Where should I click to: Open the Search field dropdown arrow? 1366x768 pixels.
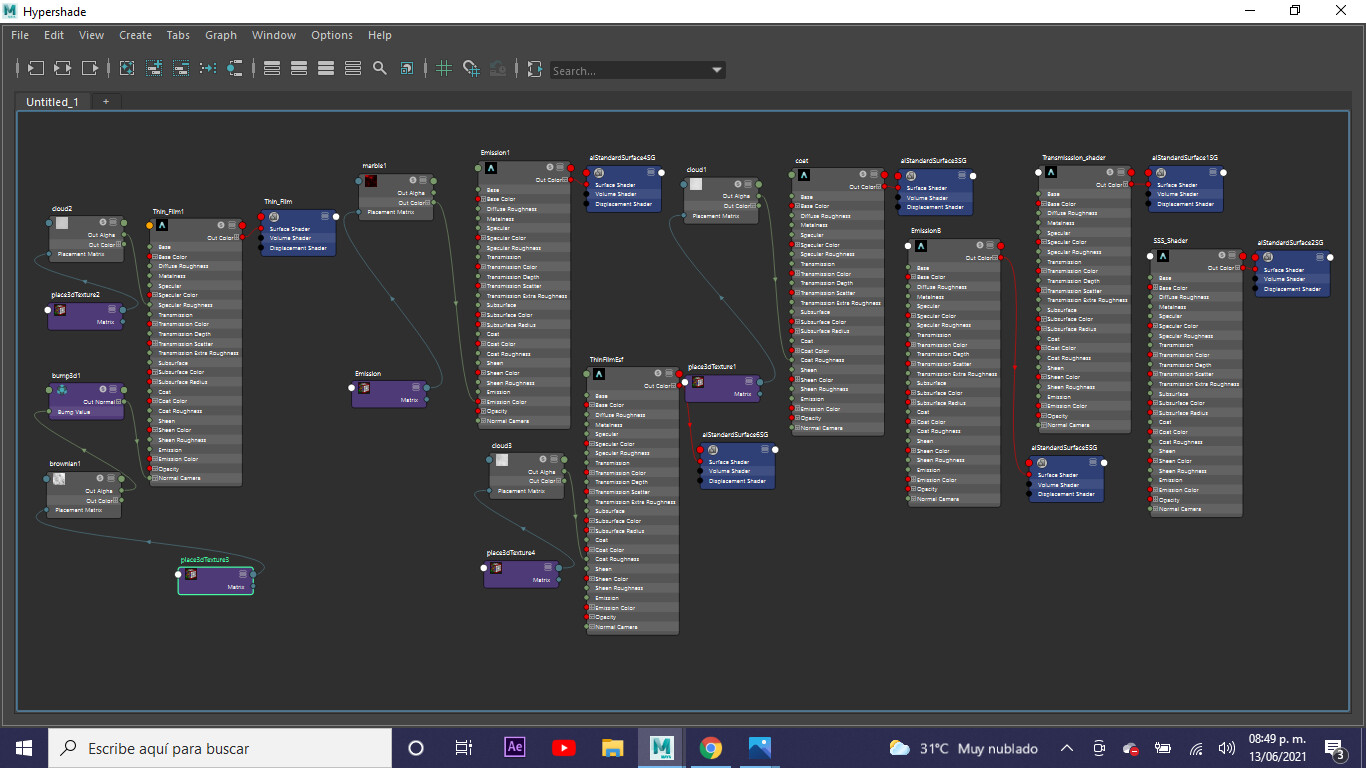click(x=716, y=70)
